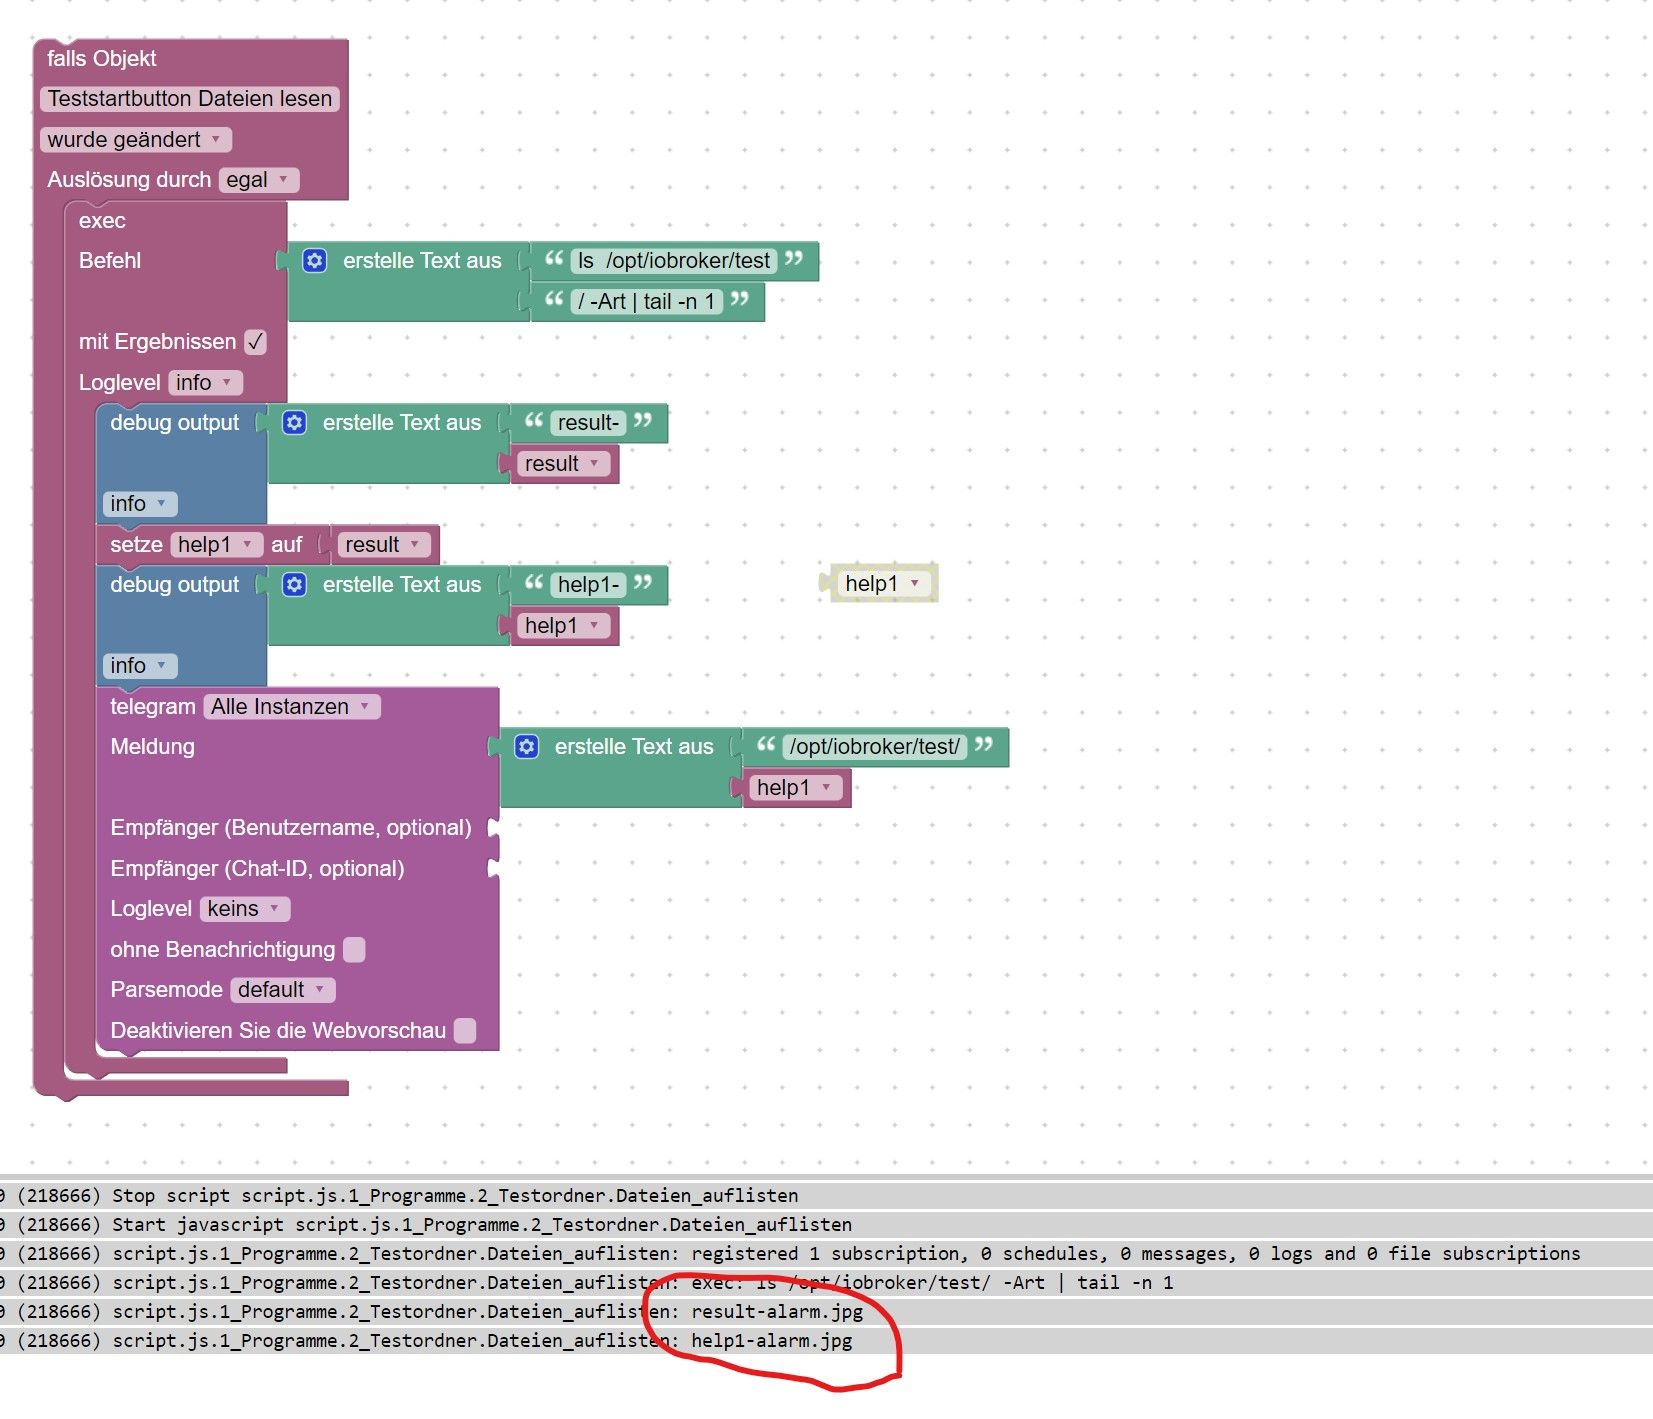Screen dimensions: 1653x1419
Task: Edit the "ls /opt/iobroker/test" text field
Action: [674, 261]
